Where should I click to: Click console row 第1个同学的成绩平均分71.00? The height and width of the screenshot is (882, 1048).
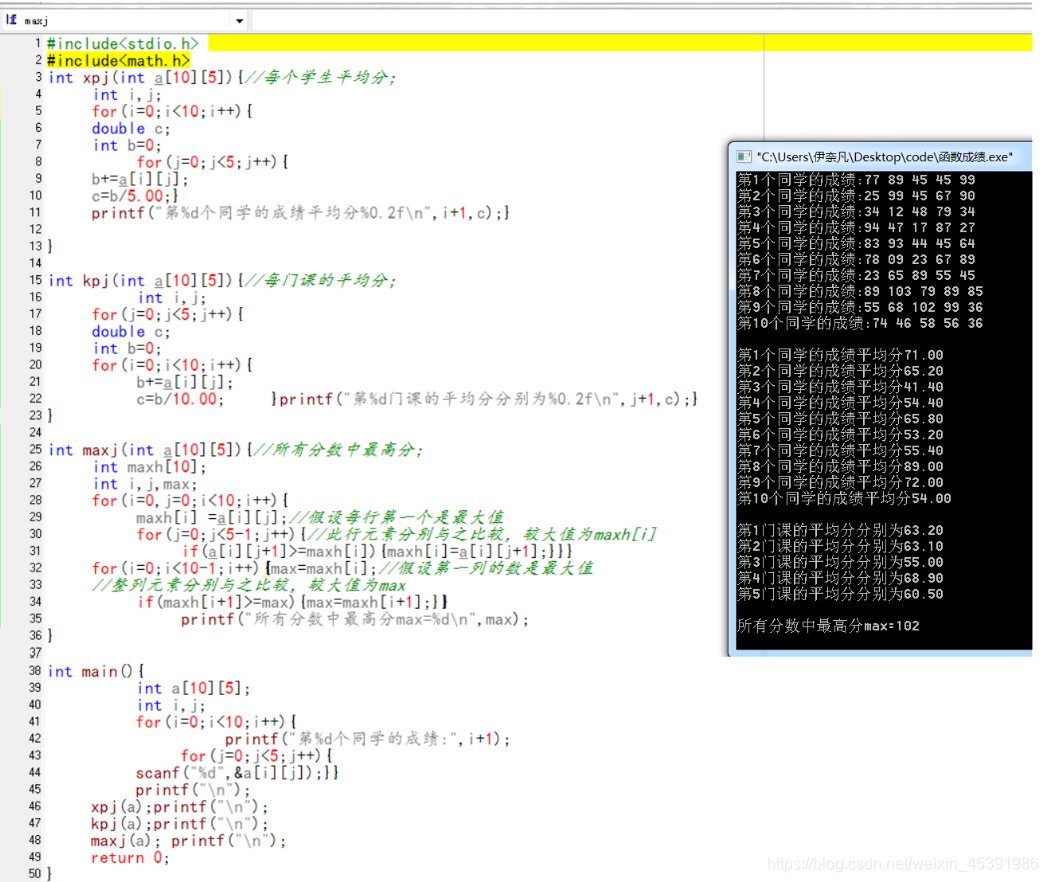pos(840,355)
